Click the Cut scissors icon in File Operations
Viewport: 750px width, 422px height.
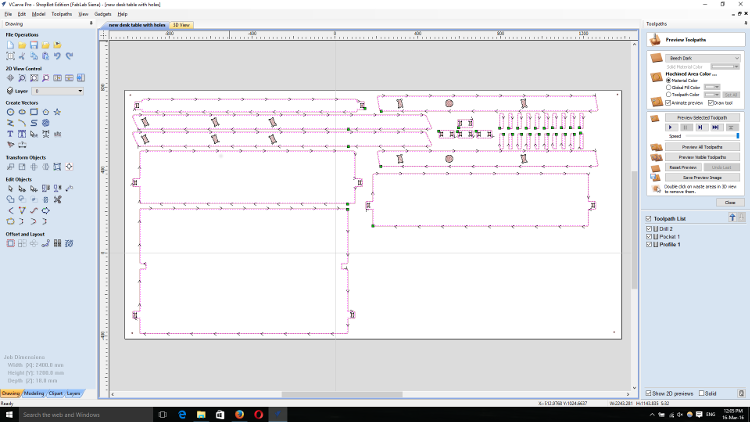coord(22,56)
